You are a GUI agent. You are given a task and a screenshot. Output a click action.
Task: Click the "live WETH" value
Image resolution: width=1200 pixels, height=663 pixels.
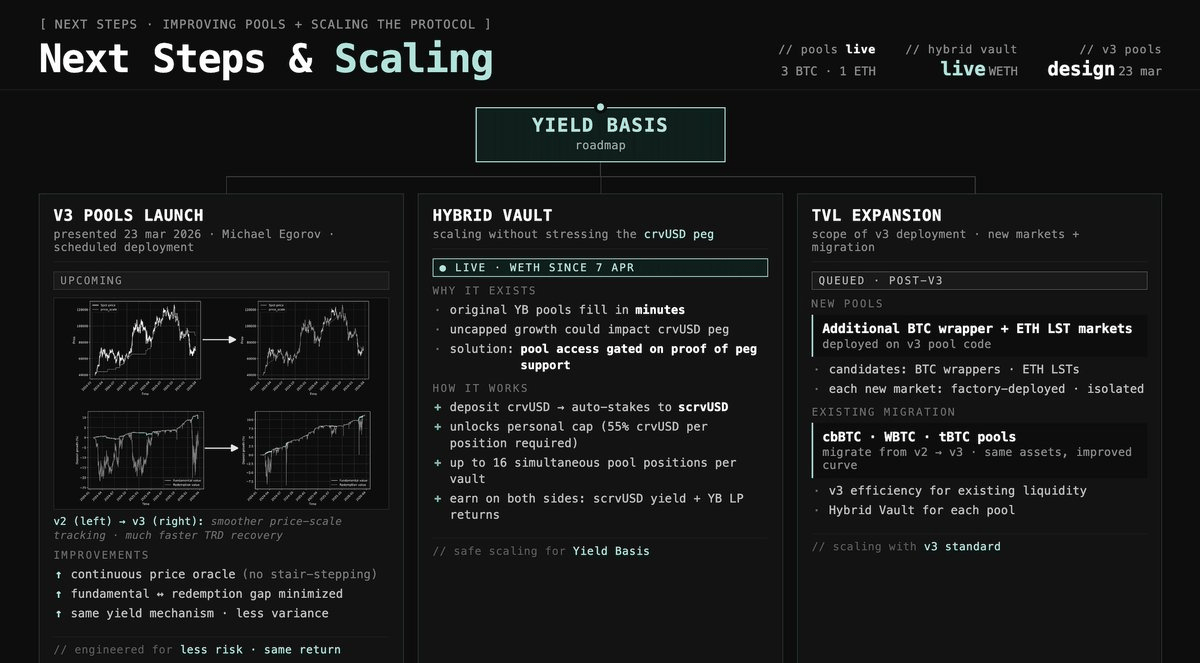click(979, 70)
